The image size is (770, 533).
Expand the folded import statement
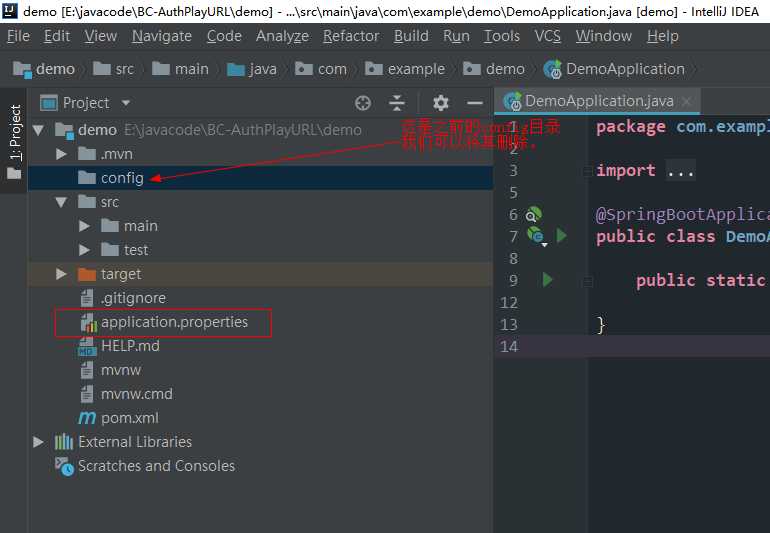680,170
